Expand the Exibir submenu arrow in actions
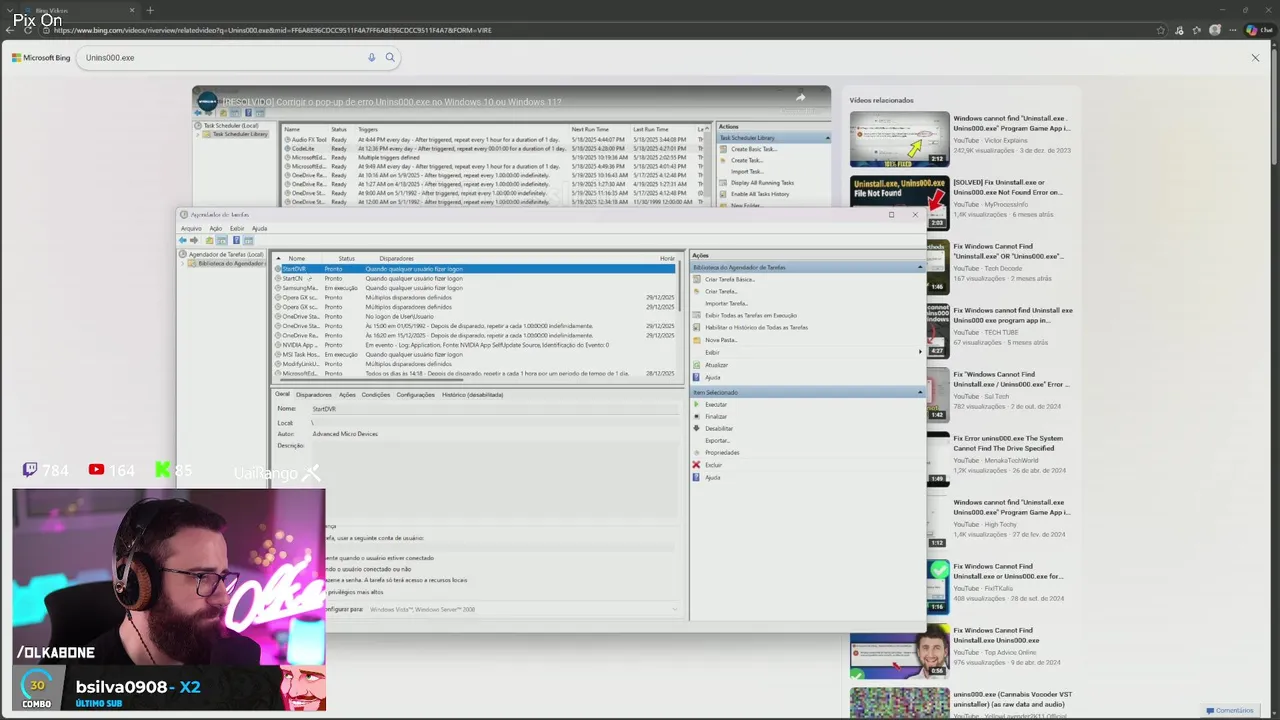 tap(920, 352)
